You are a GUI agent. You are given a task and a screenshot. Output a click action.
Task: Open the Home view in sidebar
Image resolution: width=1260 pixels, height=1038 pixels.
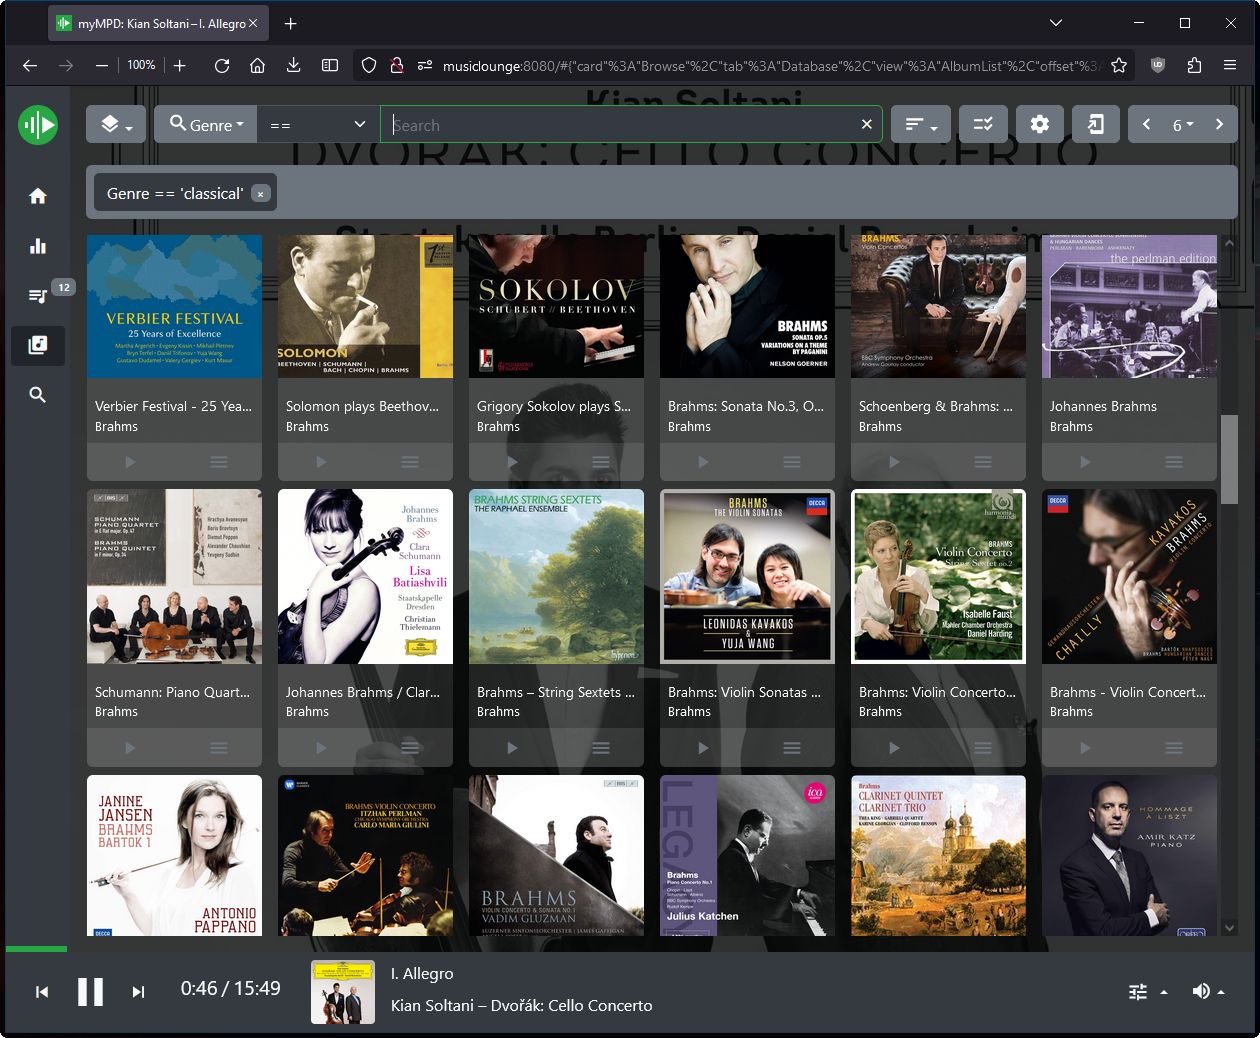pos(38,196)
